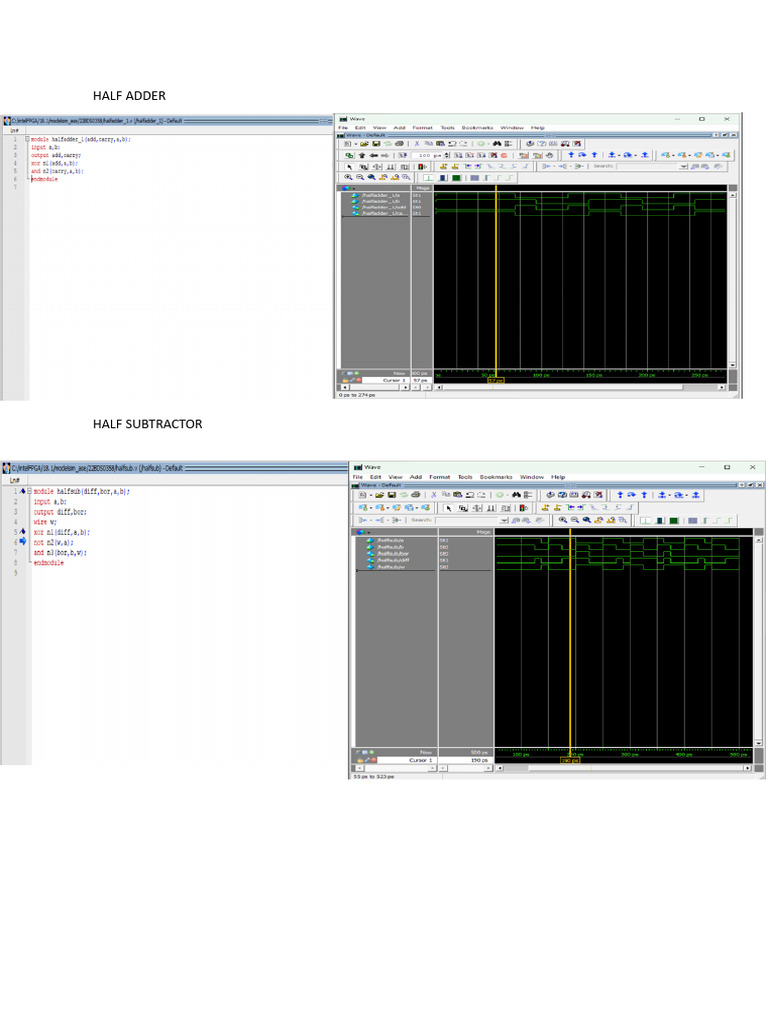Open Format menu in half subtractor Wave window
Screen dimensions: 768x1024
coord(439,477)
